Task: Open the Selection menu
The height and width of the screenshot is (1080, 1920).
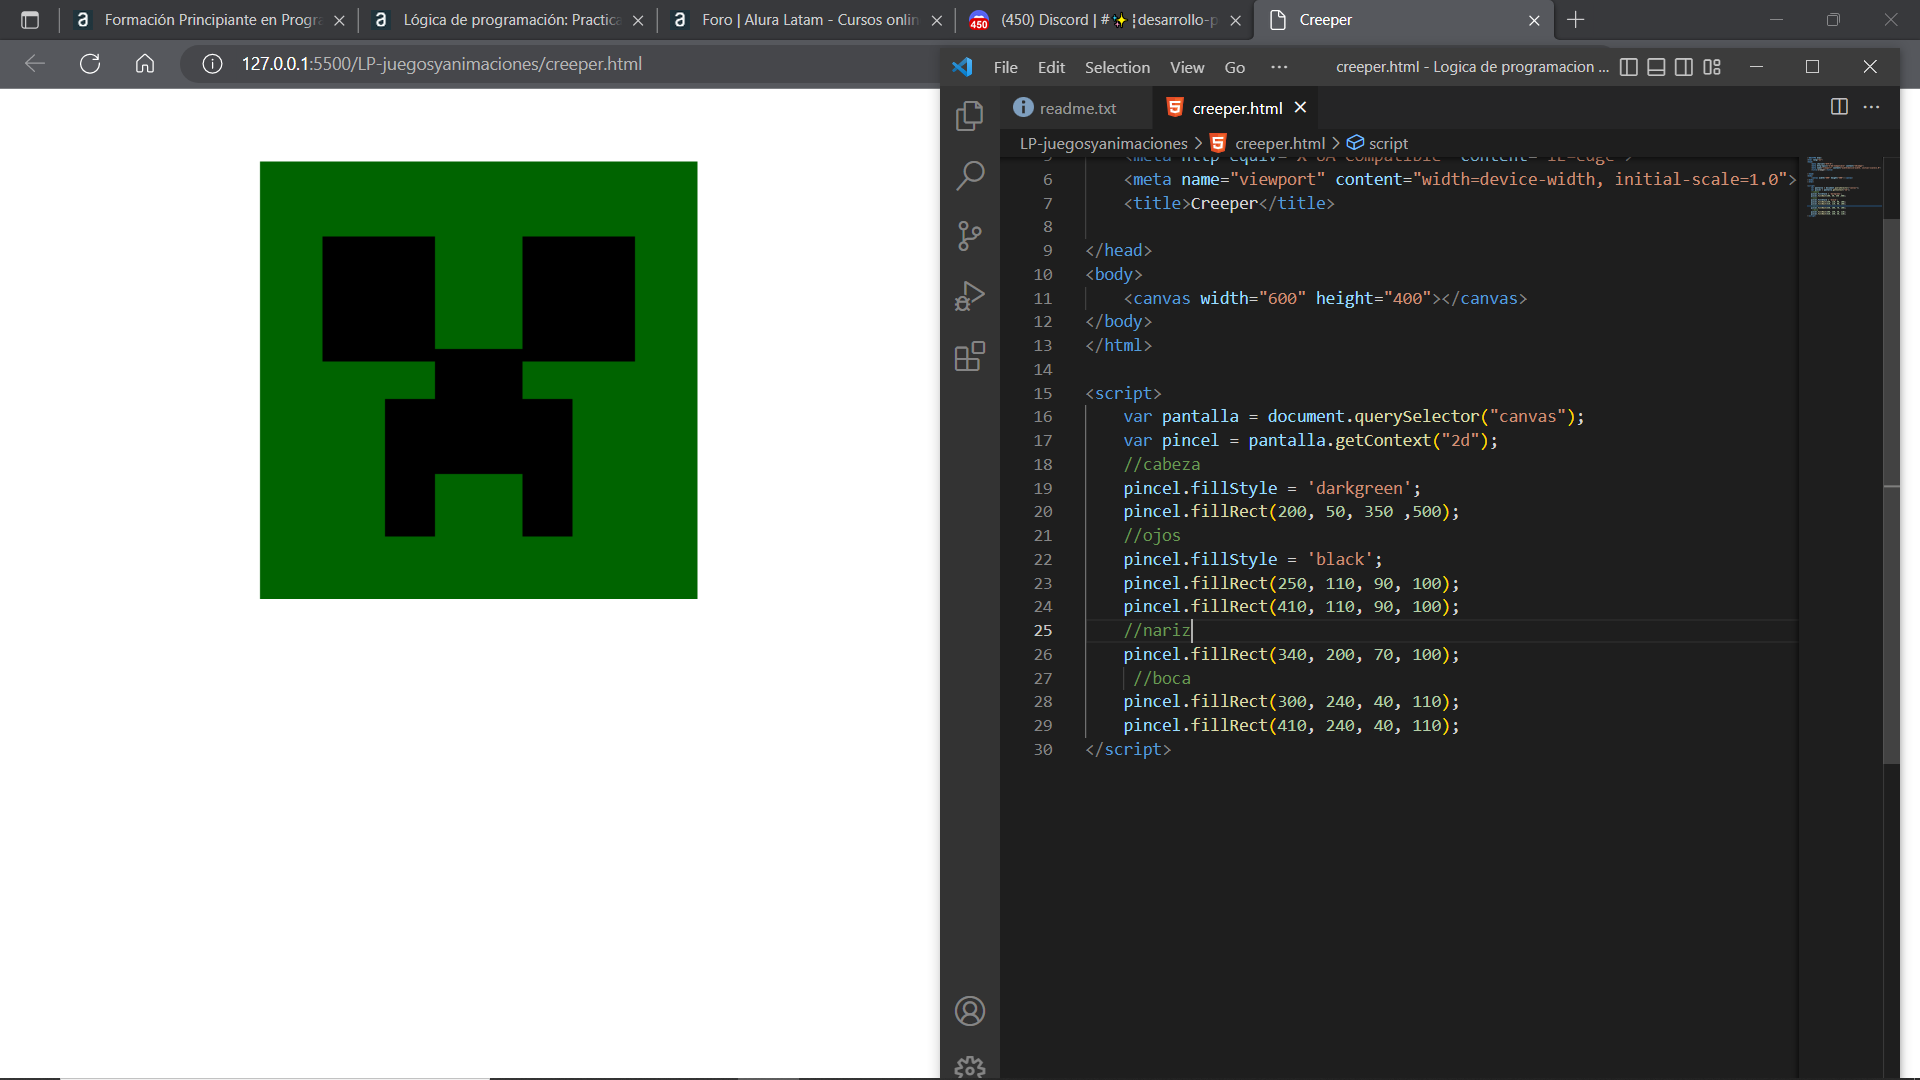Action: point(1117,67)
